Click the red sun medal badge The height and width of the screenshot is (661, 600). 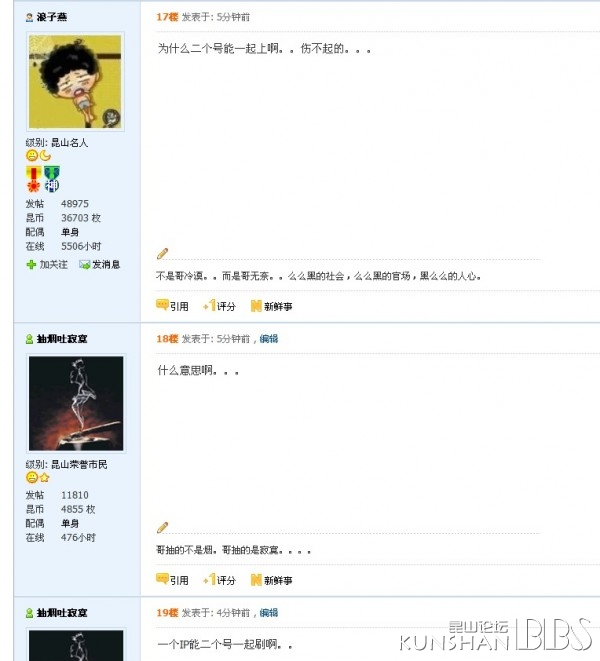tap(33, 179)
